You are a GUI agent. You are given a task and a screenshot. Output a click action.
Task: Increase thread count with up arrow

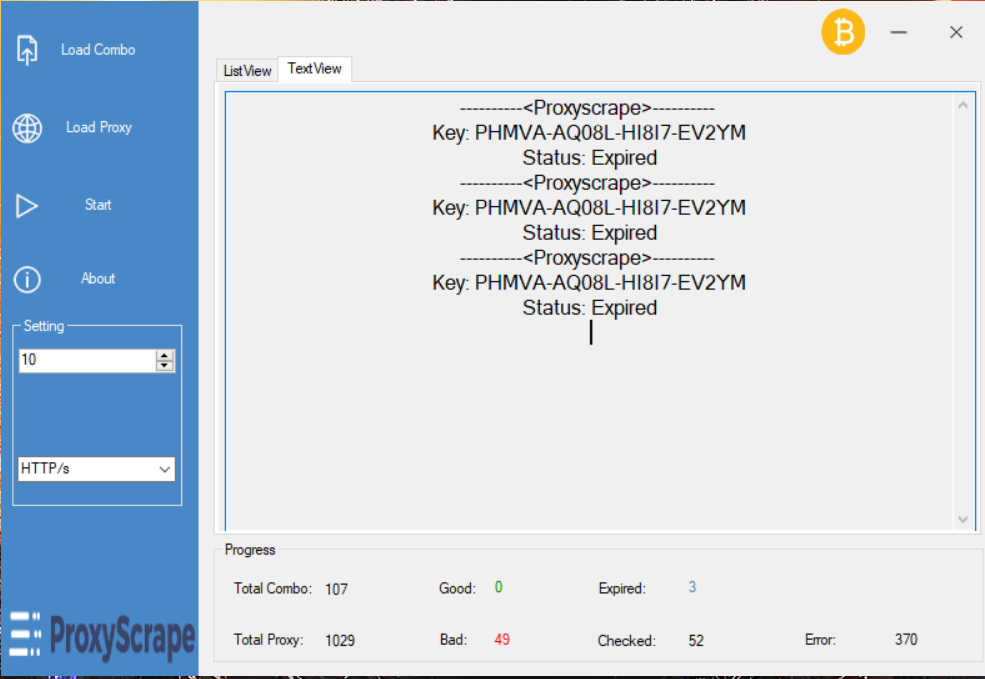pyautogui.click(x=165, y=356)
